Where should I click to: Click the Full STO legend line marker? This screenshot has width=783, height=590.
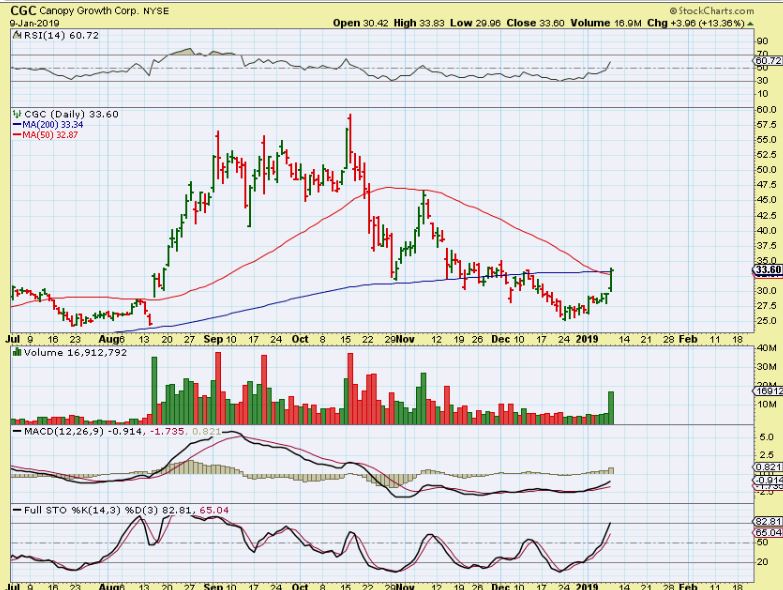pos(17,510)
